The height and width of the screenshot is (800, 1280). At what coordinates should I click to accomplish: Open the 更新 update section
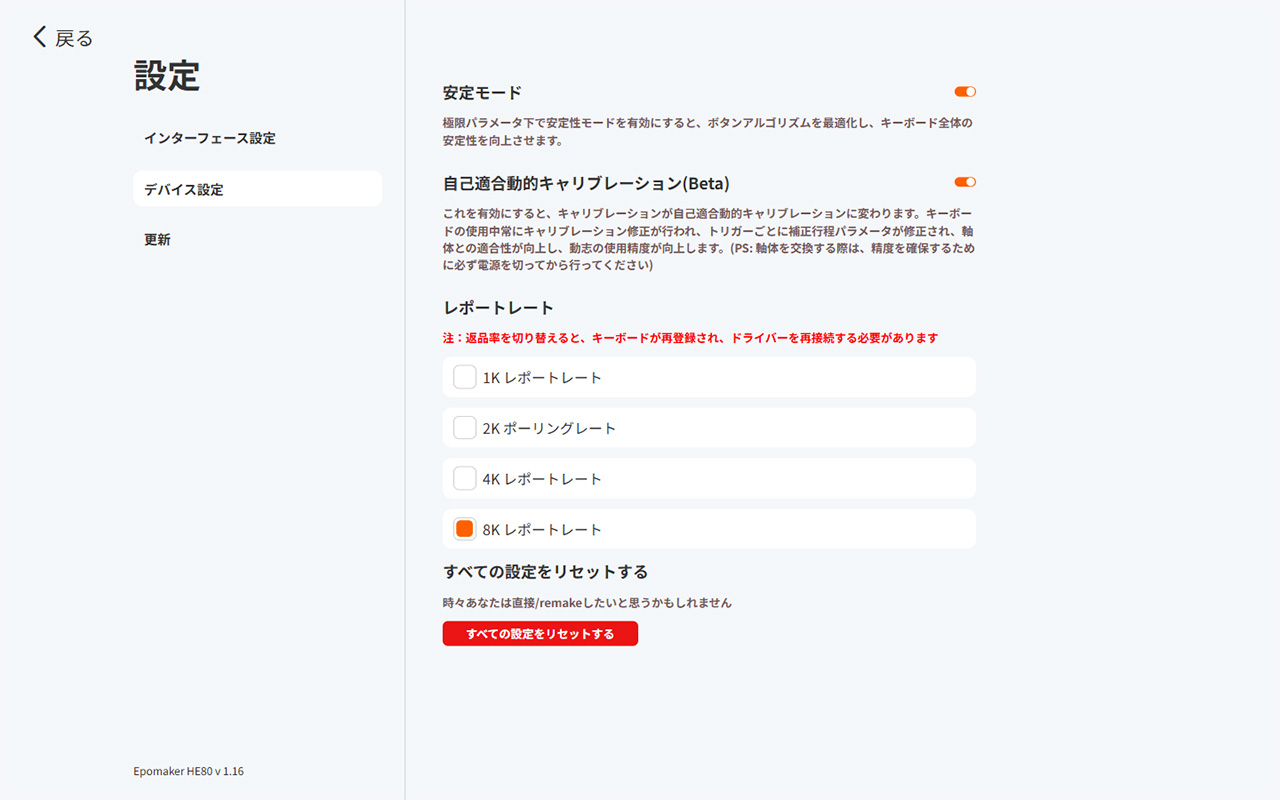157,239
